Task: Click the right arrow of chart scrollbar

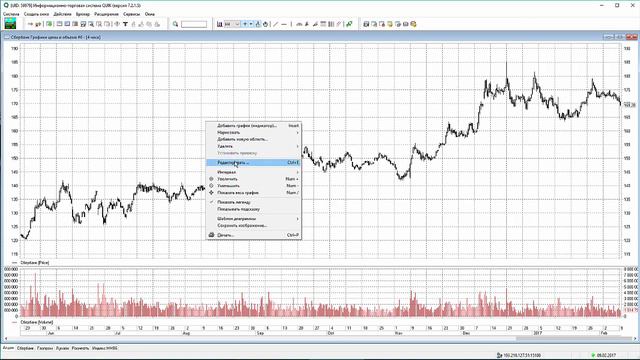Action: point(635,339)
